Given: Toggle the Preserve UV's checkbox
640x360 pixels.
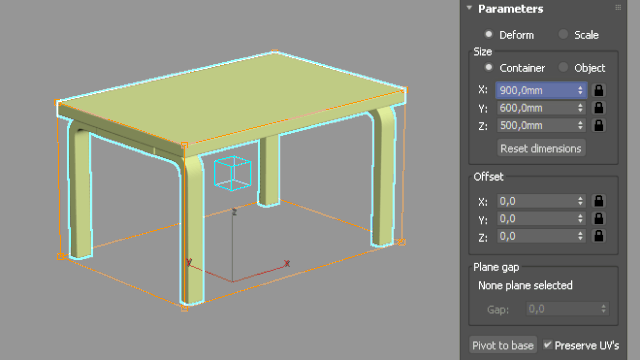Looking at the screenshot, I should coord(547,345).
